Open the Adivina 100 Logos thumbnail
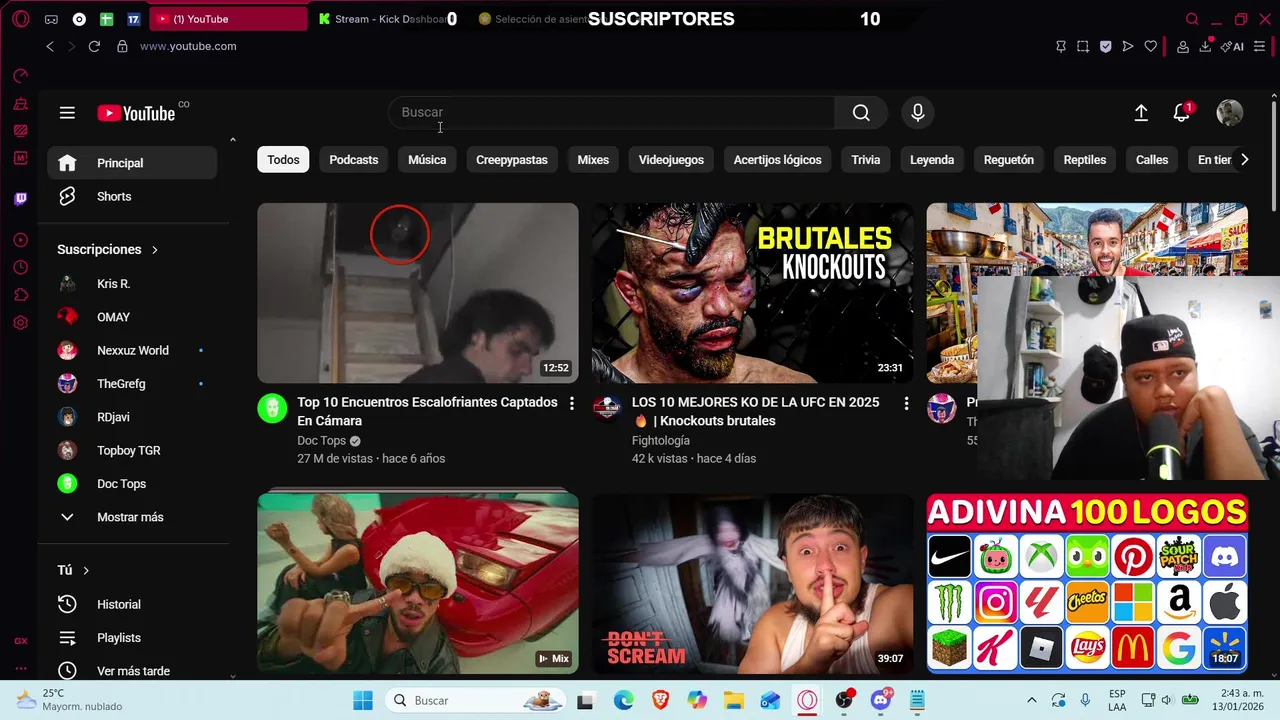 [1087, 583]
